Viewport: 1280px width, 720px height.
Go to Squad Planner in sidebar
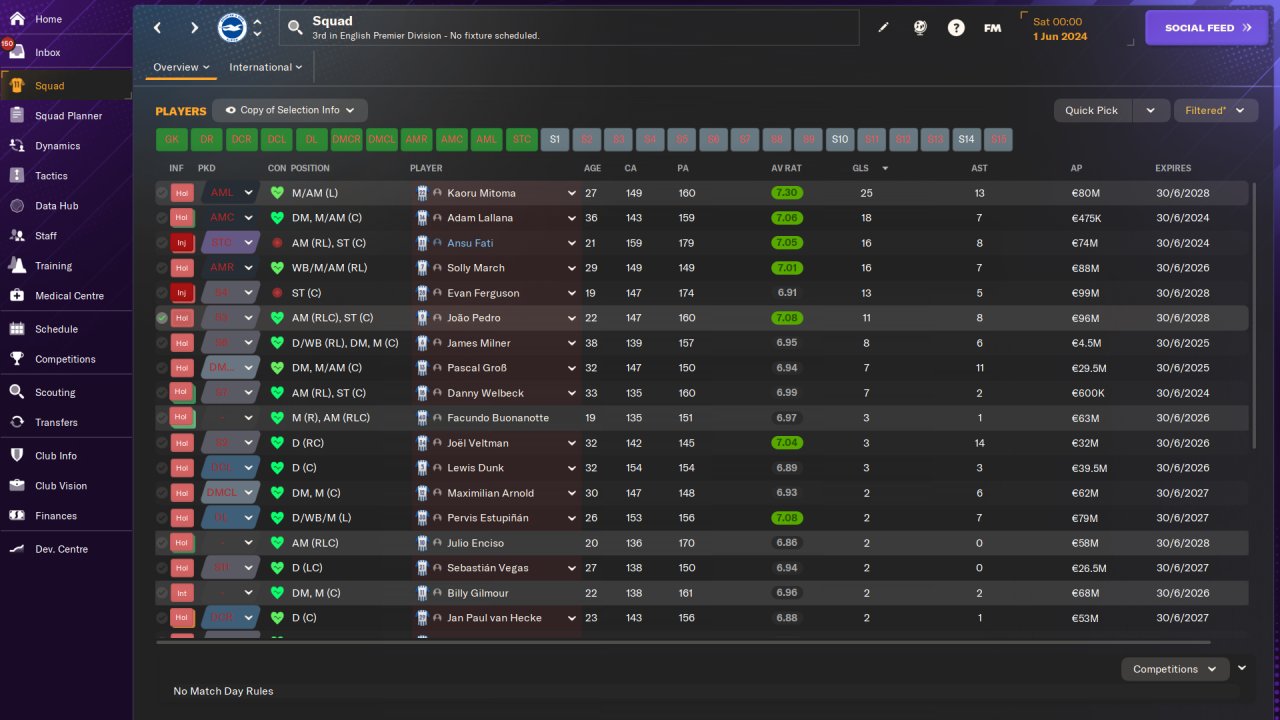pos(66,116)
